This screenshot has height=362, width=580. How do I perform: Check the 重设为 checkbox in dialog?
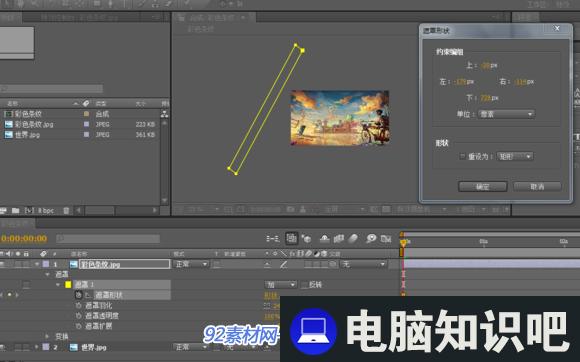tap(462, 156)
